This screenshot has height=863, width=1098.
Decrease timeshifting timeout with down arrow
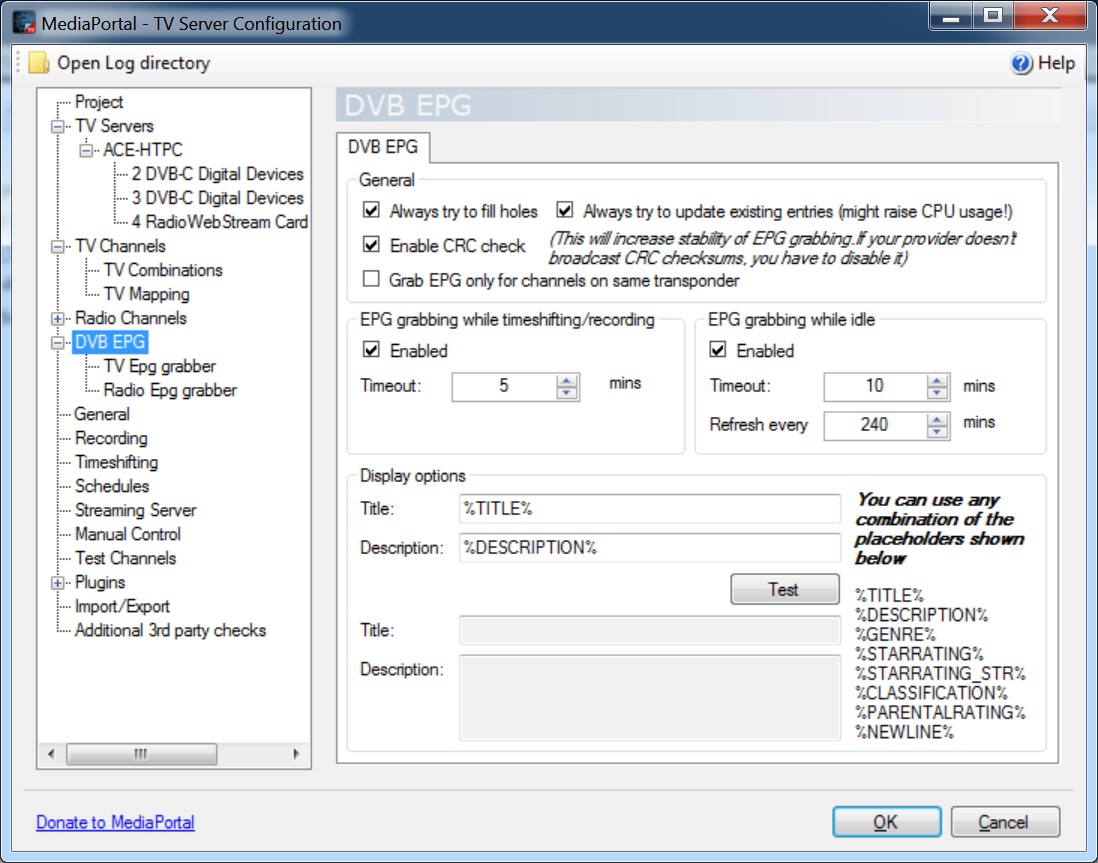(x=567, y=393)
